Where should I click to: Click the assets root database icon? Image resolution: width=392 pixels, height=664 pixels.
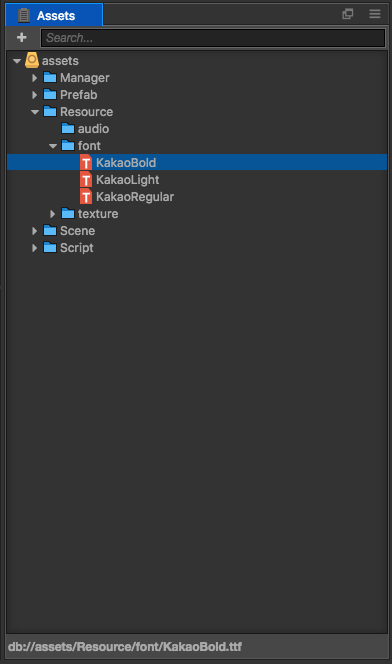tap(32, 60)
